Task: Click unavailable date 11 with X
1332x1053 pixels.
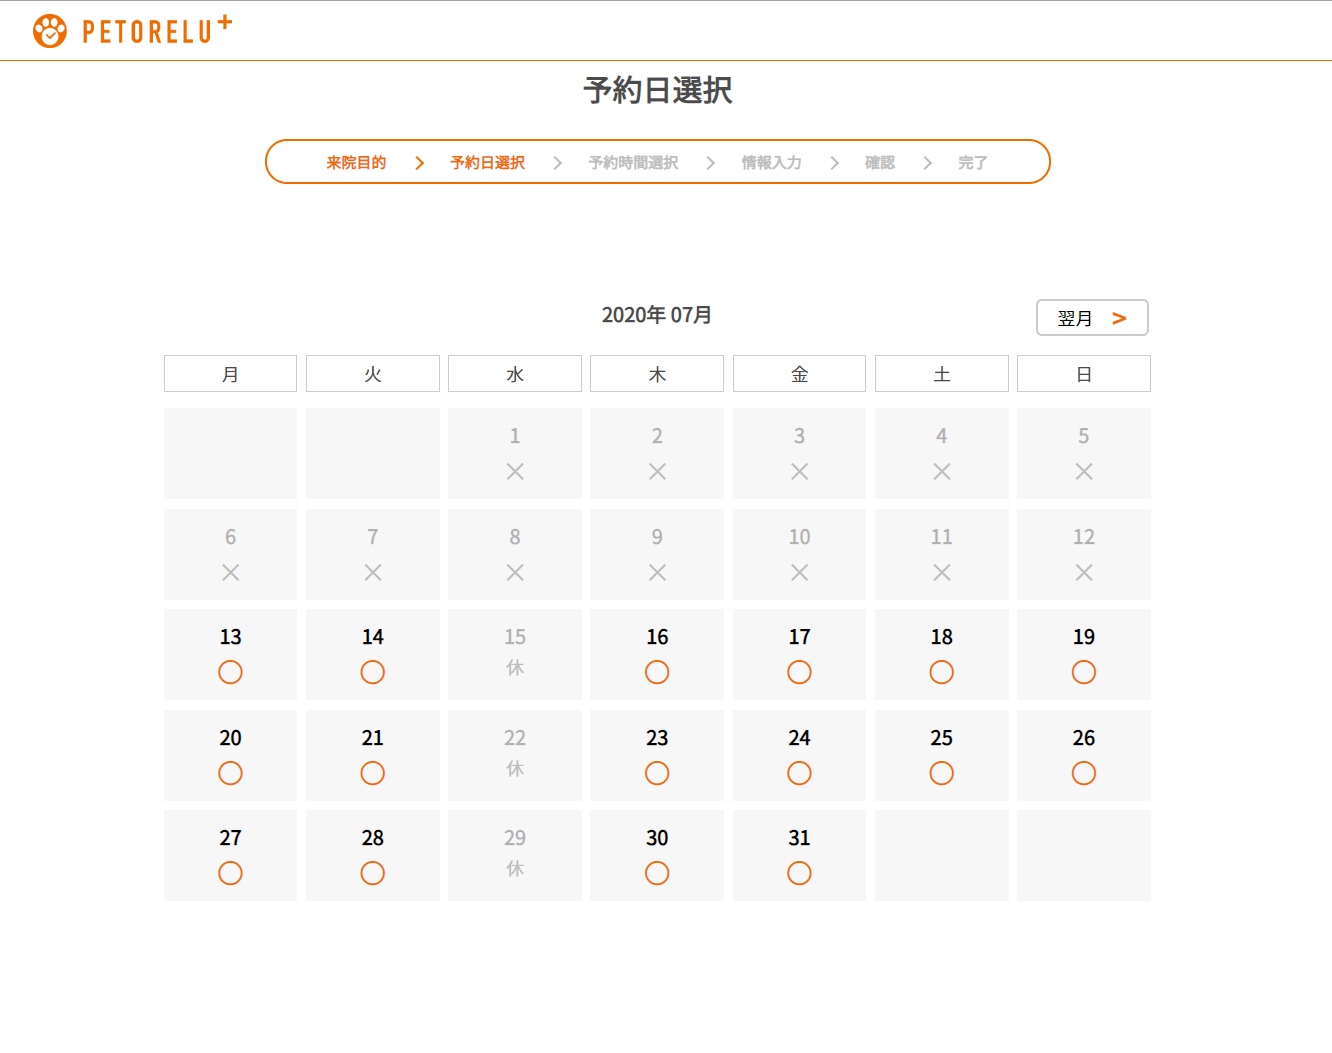Action: tap(942, 554)
